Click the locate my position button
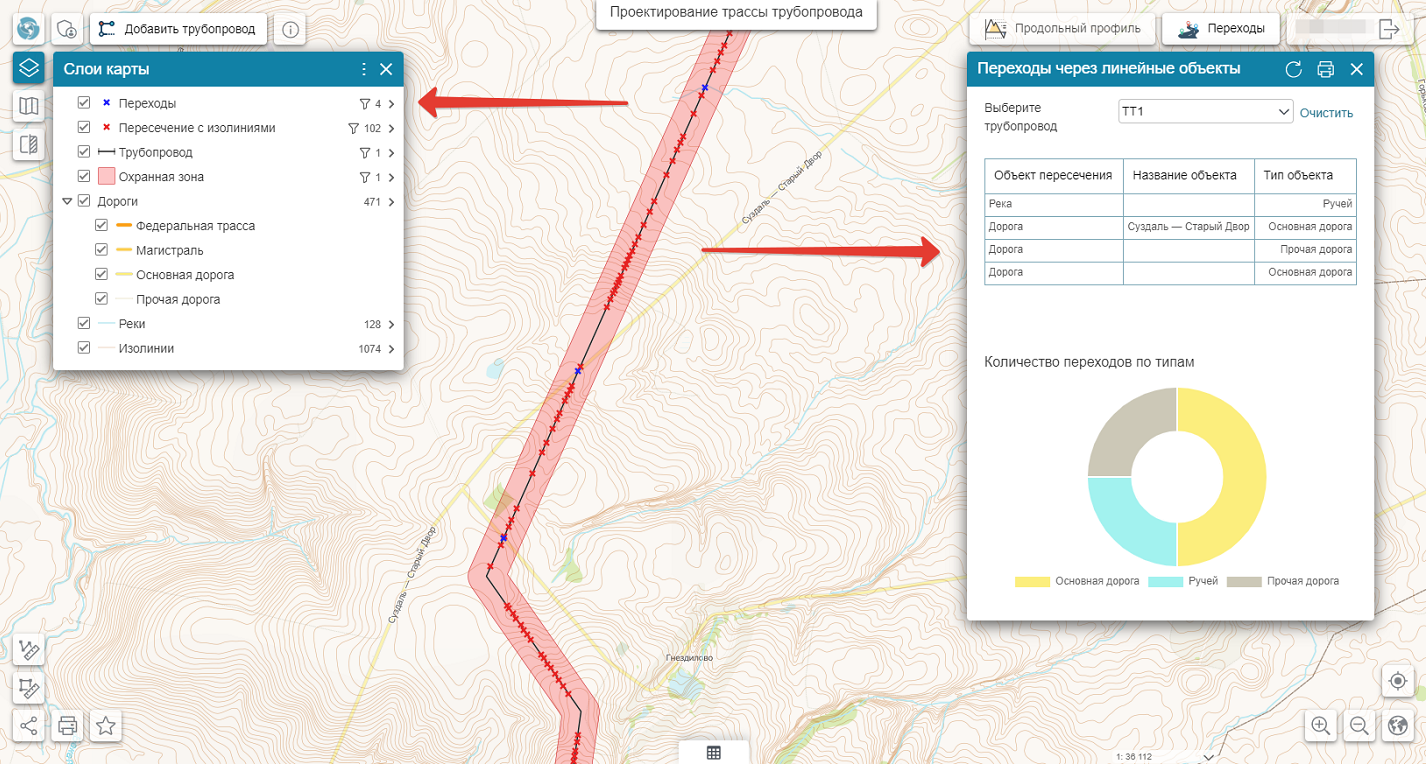This screenshot has height=764, width=1426. 1397,681
